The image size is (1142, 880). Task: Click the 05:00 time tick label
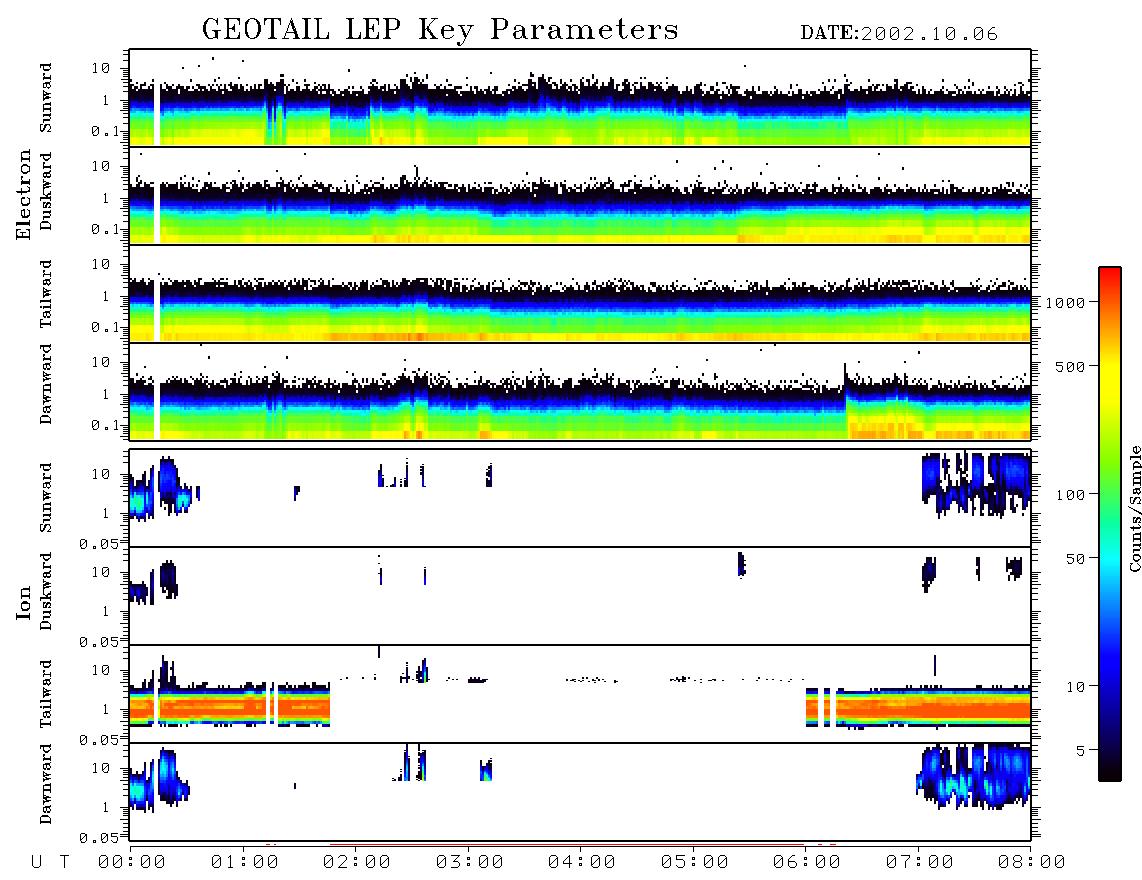695,863
